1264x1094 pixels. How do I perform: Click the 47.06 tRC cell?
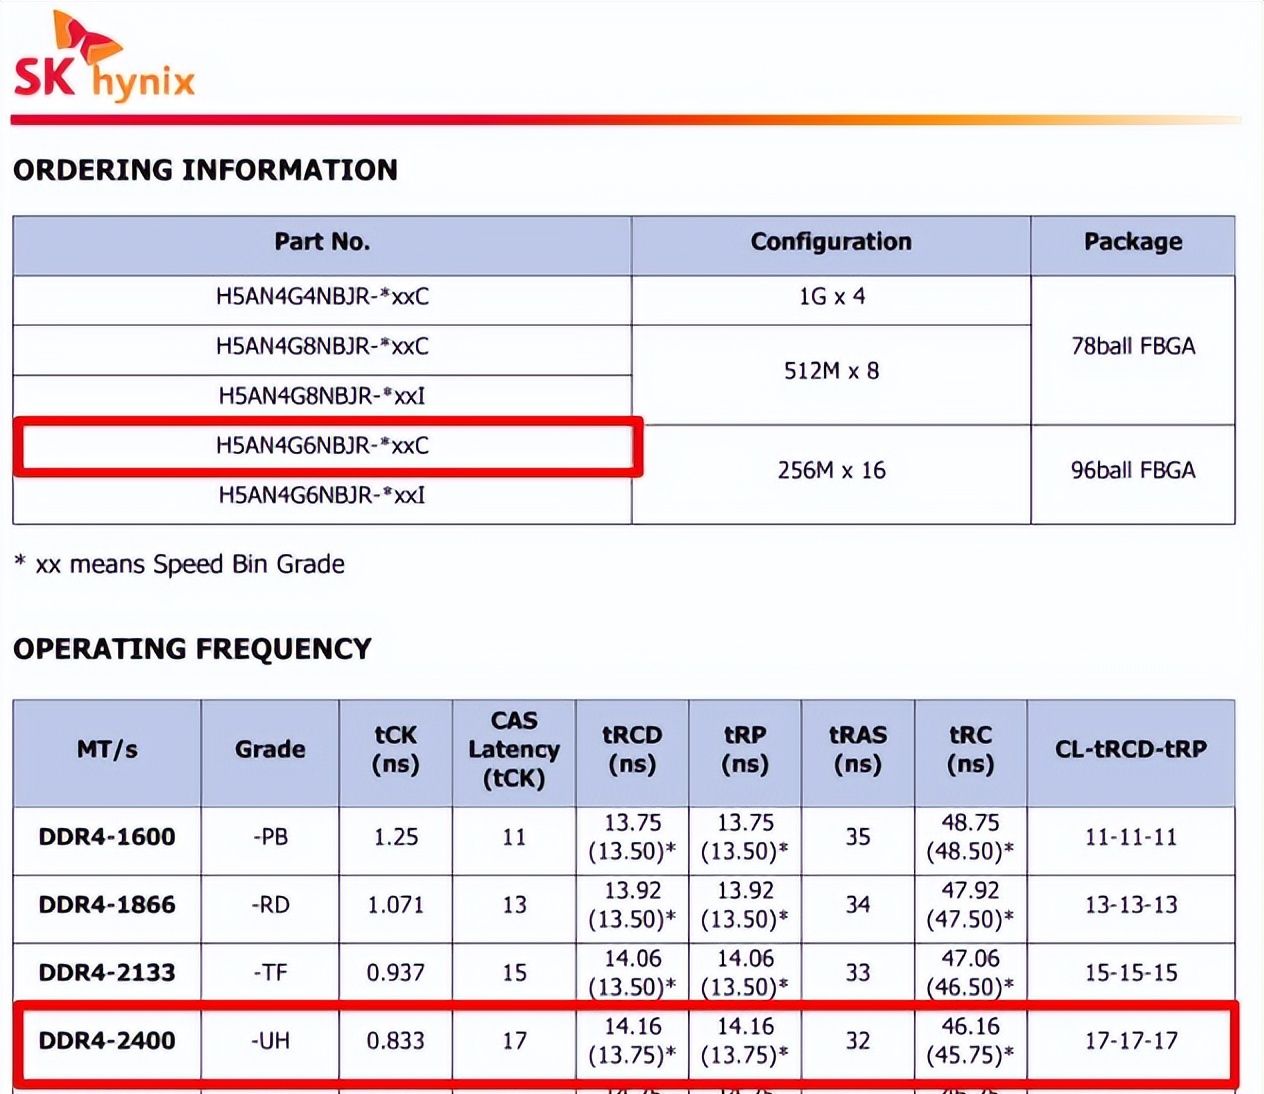pos(971,974)
